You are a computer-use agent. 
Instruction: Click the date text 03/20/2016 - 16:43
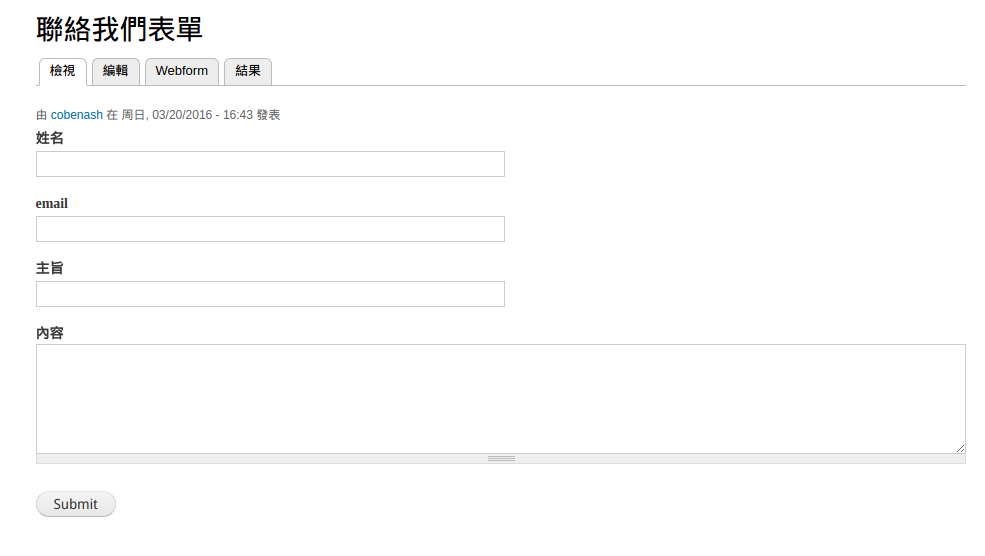pyautogui.click(x=202, y=115)
